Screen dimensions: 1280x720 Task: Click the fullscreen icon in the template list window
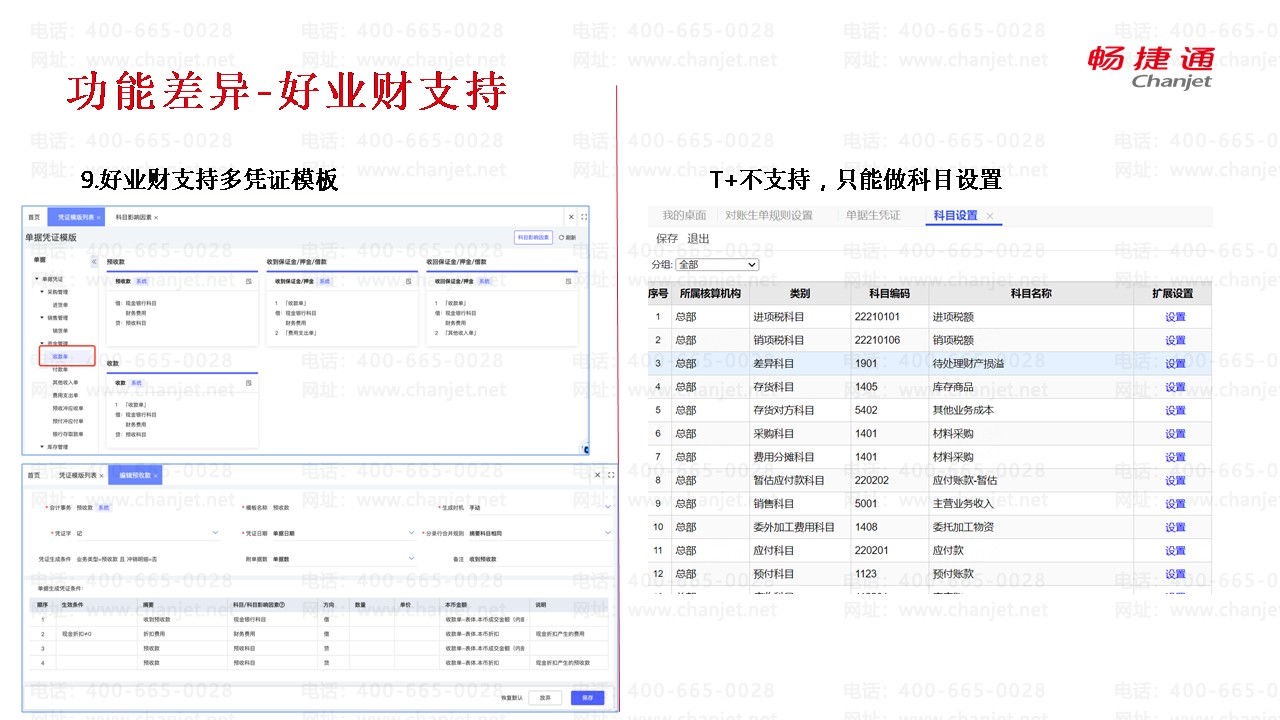(x=584, y=217)
